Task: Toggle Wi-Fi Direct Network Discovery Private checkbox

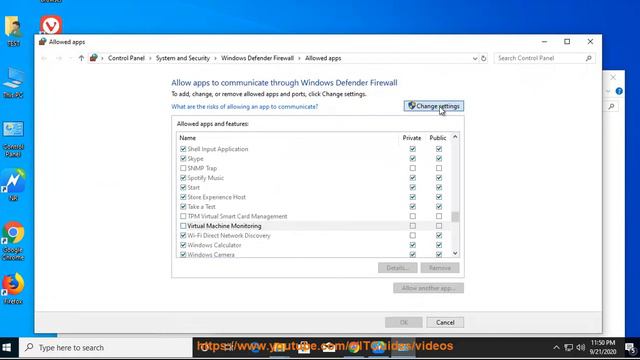Action: 413,236
